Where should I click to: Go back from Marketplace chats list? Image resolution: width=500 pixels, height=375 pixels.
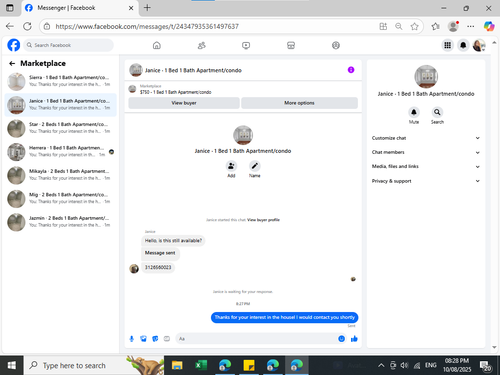pyautogui.click(x=12, y=63)
